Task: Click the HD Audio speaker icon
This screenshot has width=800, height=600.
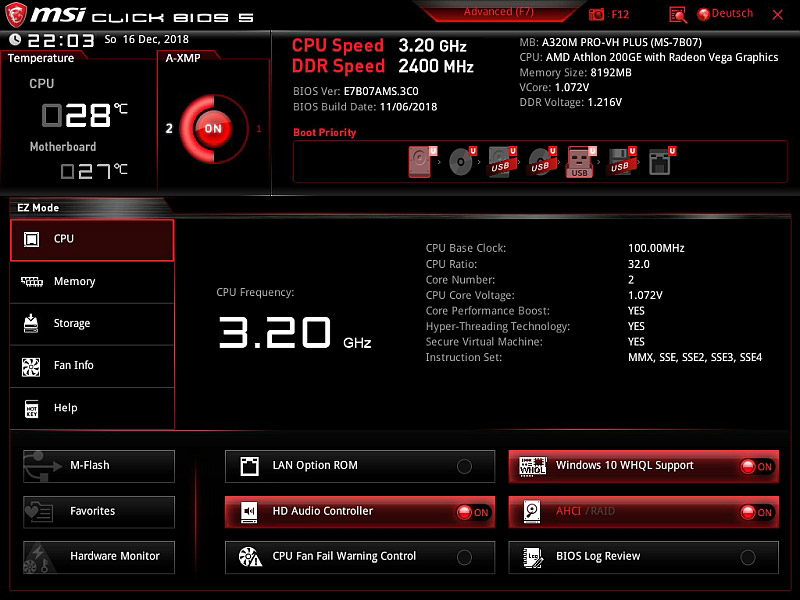Action: pyautogui.click(x=249, y=512)
